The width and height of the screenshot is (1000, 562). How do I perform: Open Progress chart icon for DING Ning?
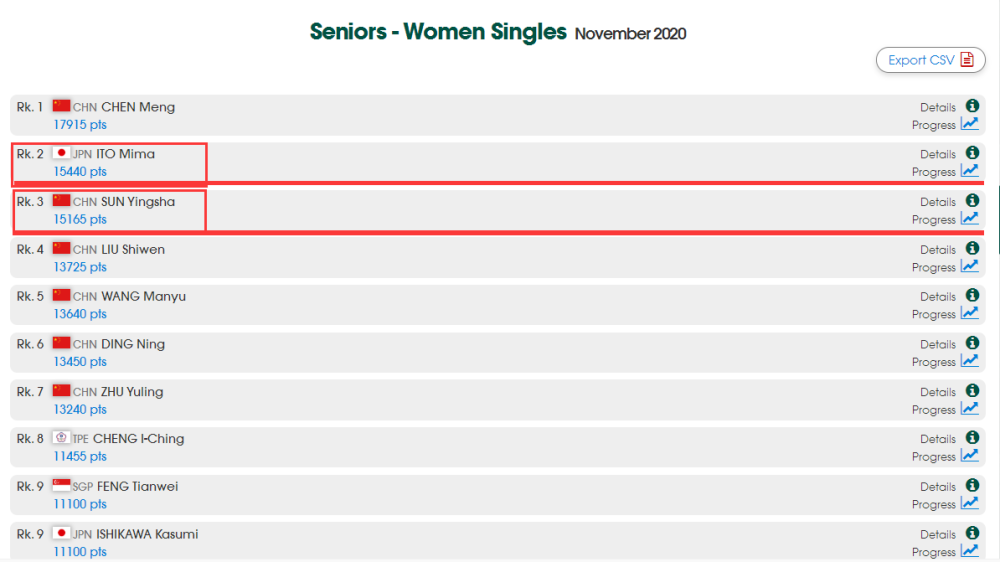tap(970, 361)
